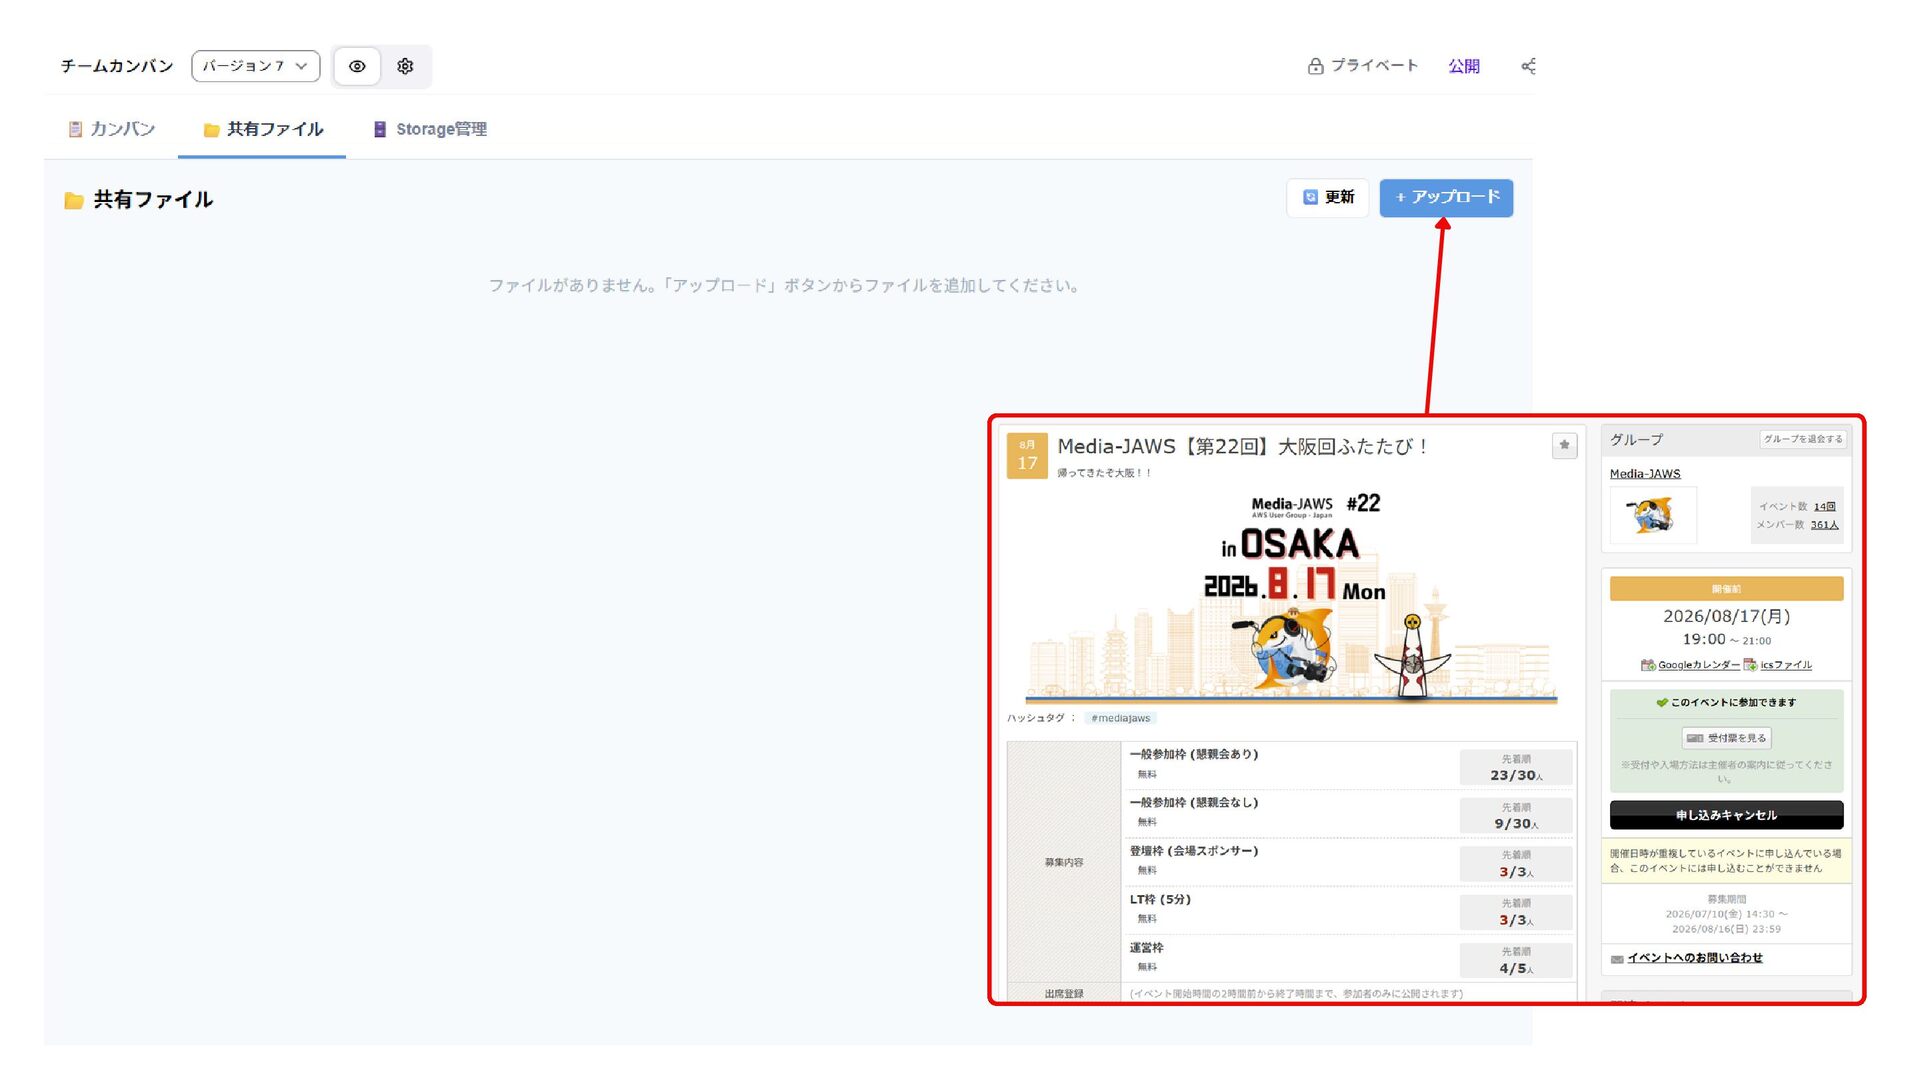Click the folder icon beside the 共有ファイル heading
Screen dimensions: 1920x1080
point(74,200)
